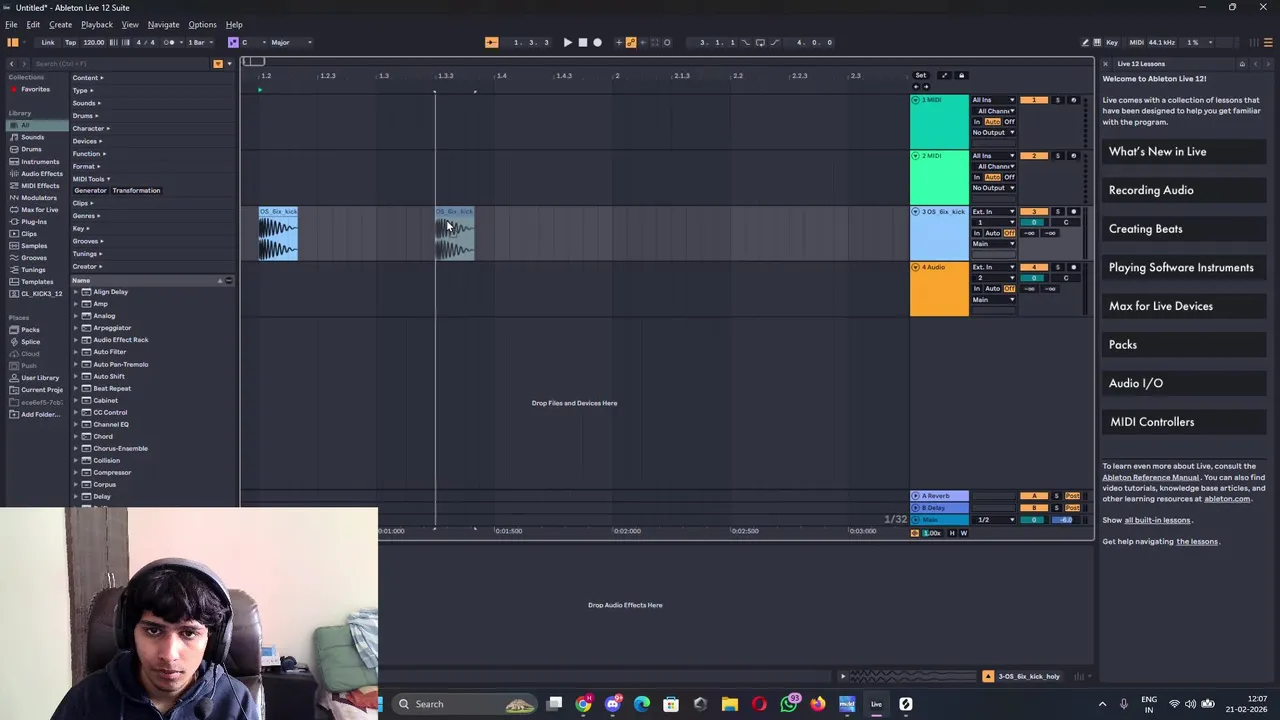The image size is (1280, 720).
Task: Toggle the arrangement Loop switch
Action: pos(760,42)
